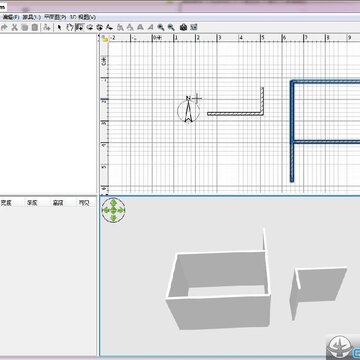Select the hand pan tool
Screen dimensions: 360x360
coord(69,27)
